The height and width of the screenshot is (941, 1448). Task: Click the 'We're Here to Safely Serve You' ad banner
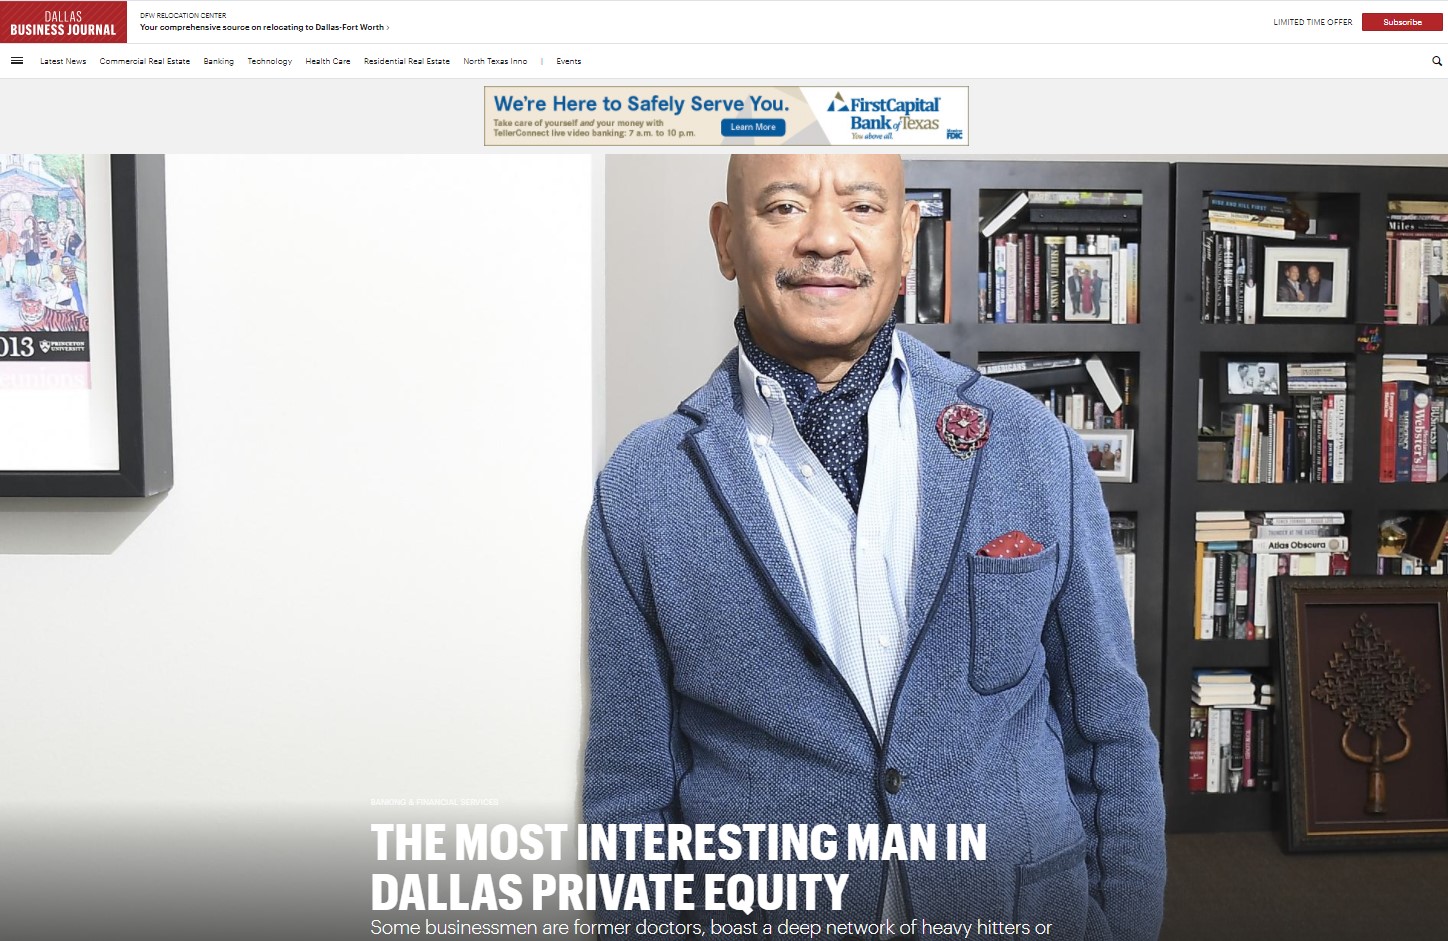tap(640, 104)
